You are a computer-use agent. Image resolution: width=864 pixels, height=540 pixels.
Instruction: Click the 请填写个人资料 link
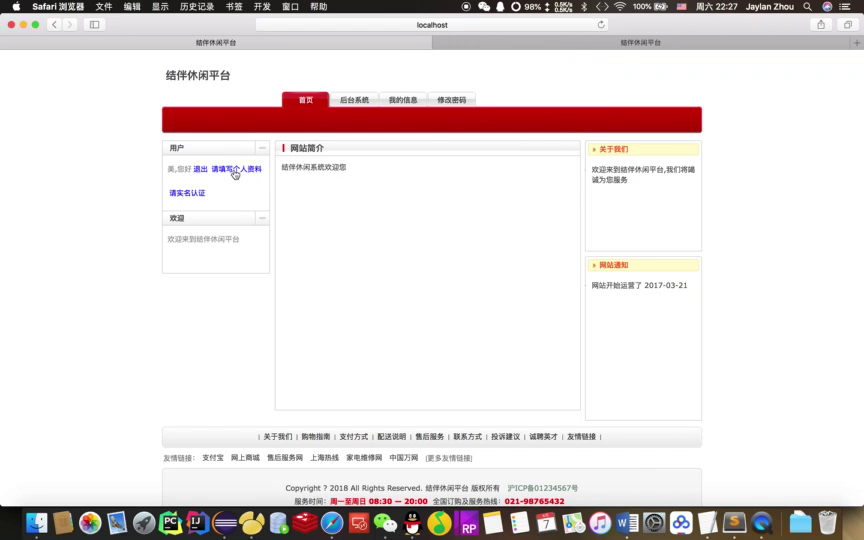tap(236, 169)
